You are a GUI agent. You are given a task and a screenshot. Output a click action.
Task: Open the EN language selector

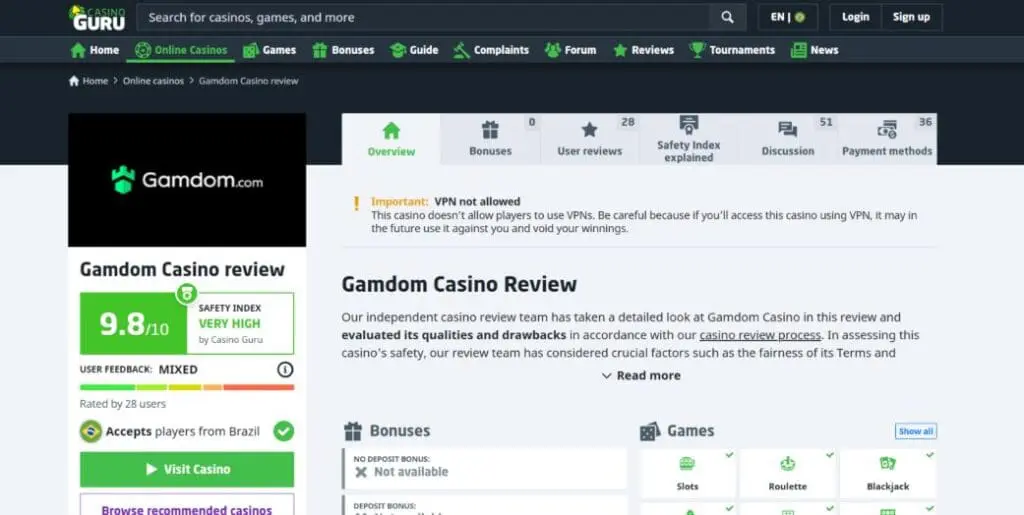point(788,18)
